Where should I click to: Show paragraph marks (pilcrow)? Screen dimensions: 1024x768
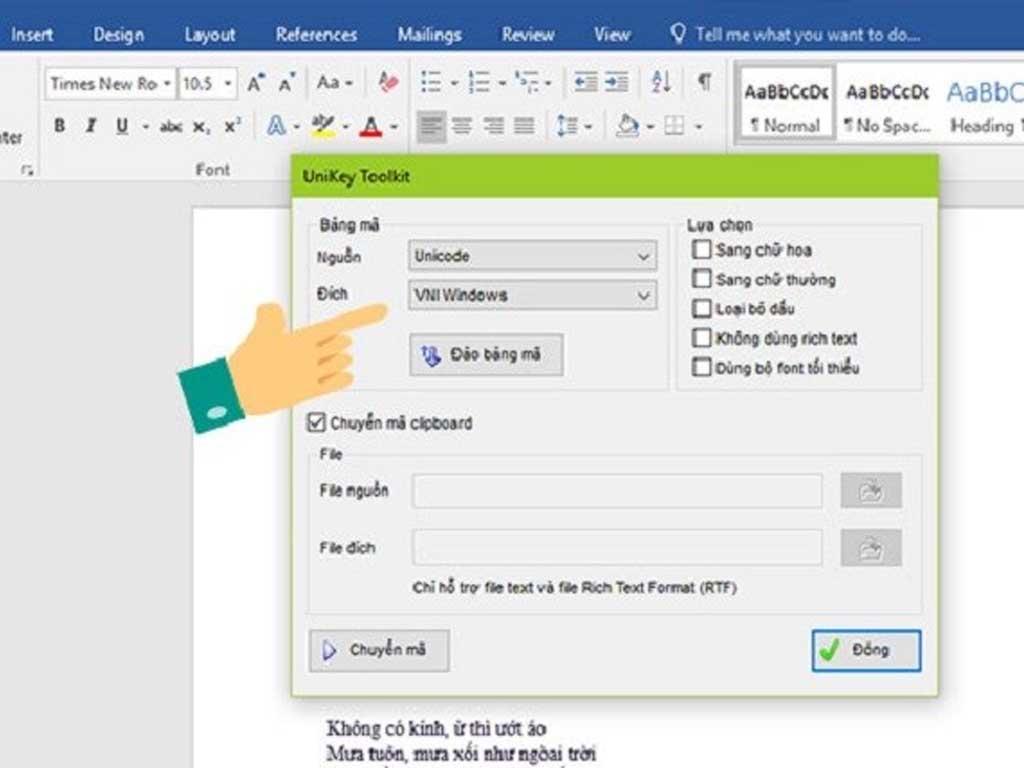click(705, 82)
